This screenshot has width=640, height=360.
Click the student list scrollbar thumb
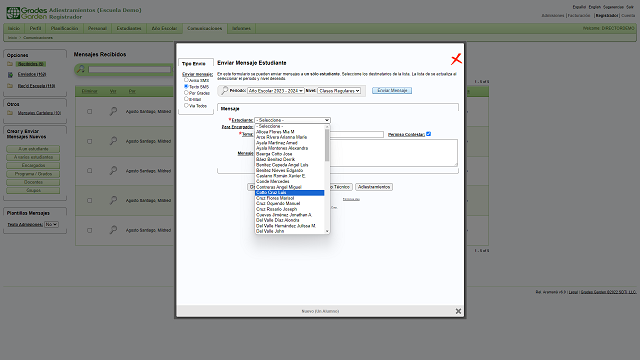[x=327, y=145]
